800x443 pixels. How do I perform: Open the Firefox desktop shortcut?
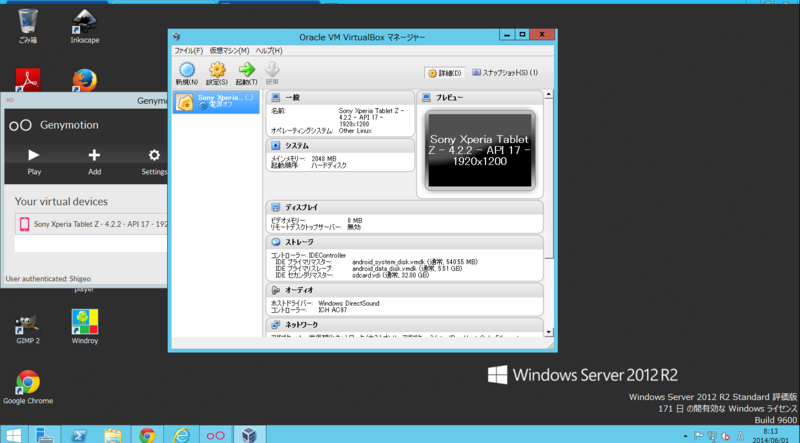tap(85, 80)
